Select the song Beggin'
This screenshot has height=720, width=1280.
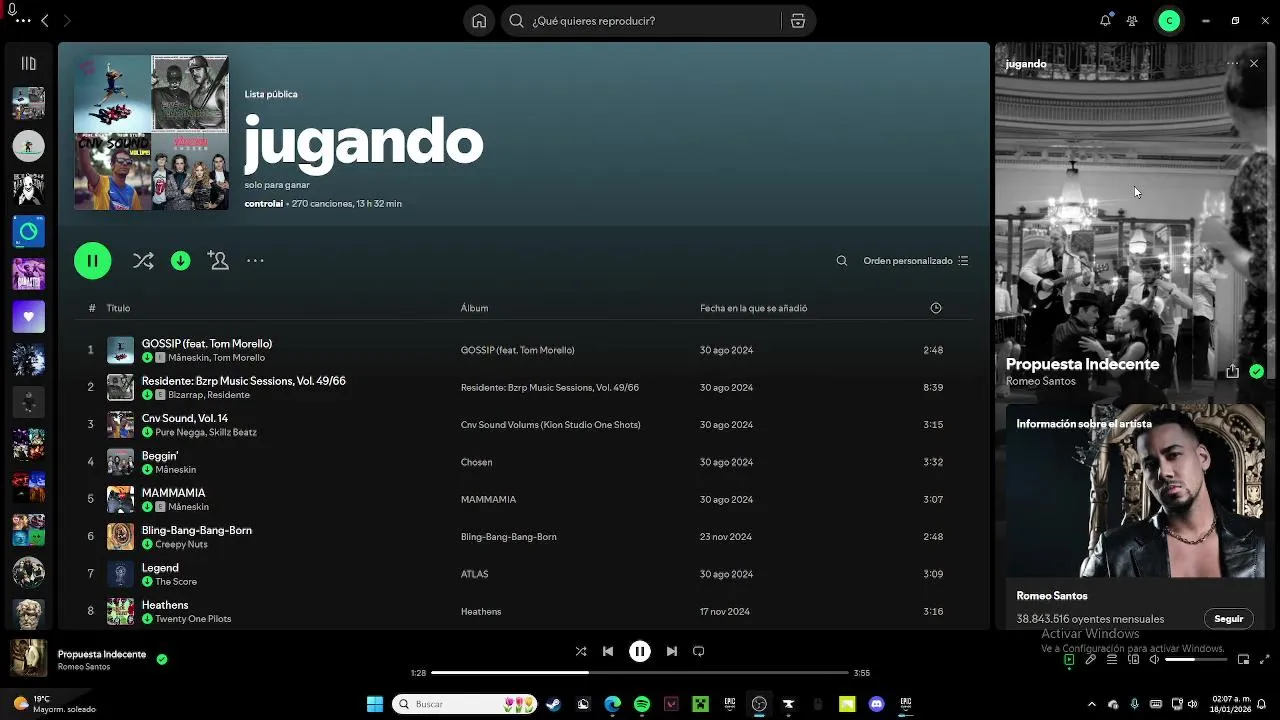coord(160,456)
